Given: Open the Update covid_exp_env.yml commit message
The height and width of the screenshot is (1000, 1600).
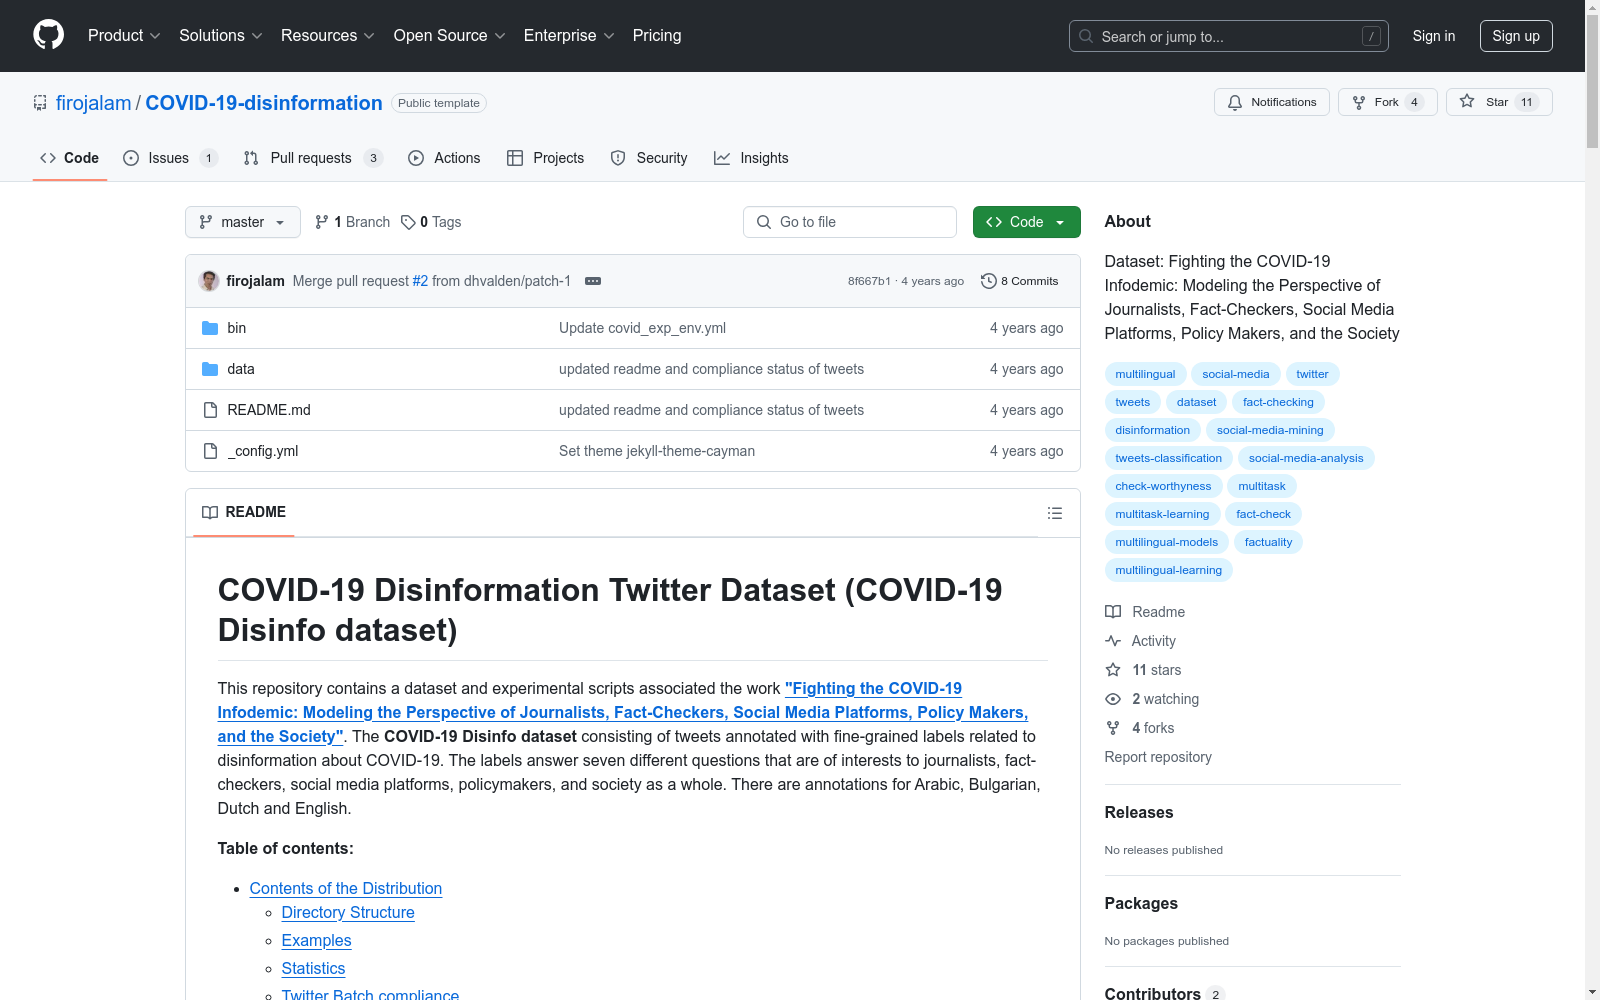Looking at the screenshot, I should (x=642, y=328).
